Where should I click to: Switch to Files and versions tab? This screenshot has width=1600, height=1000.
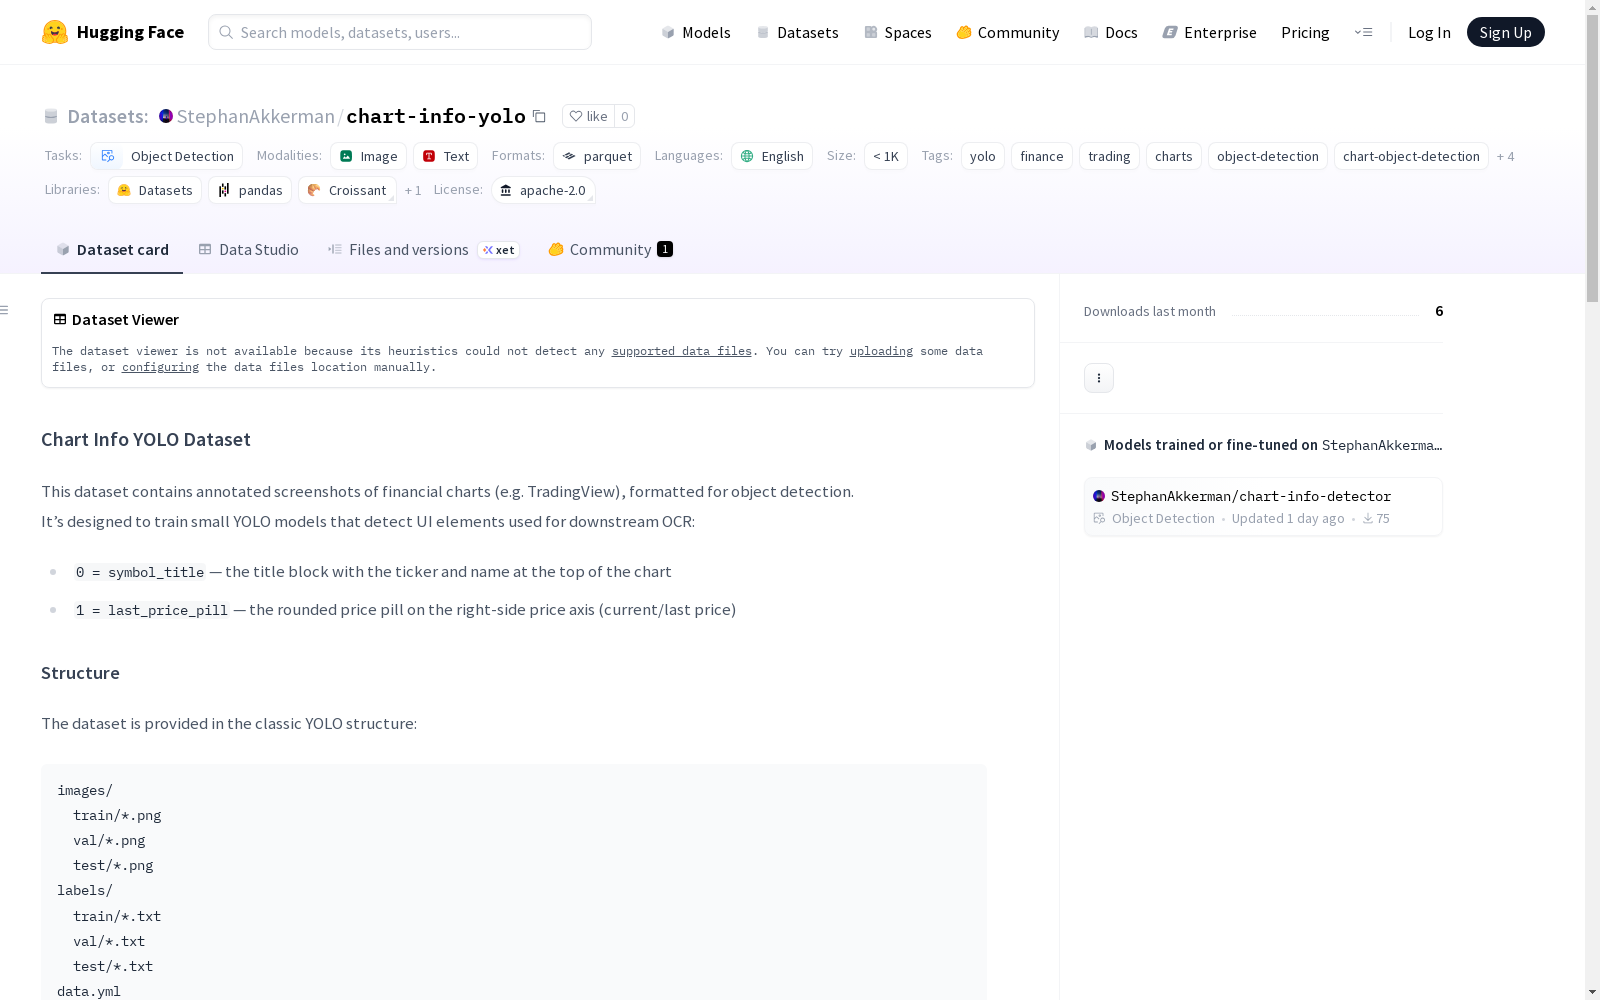tap(423, 249)
